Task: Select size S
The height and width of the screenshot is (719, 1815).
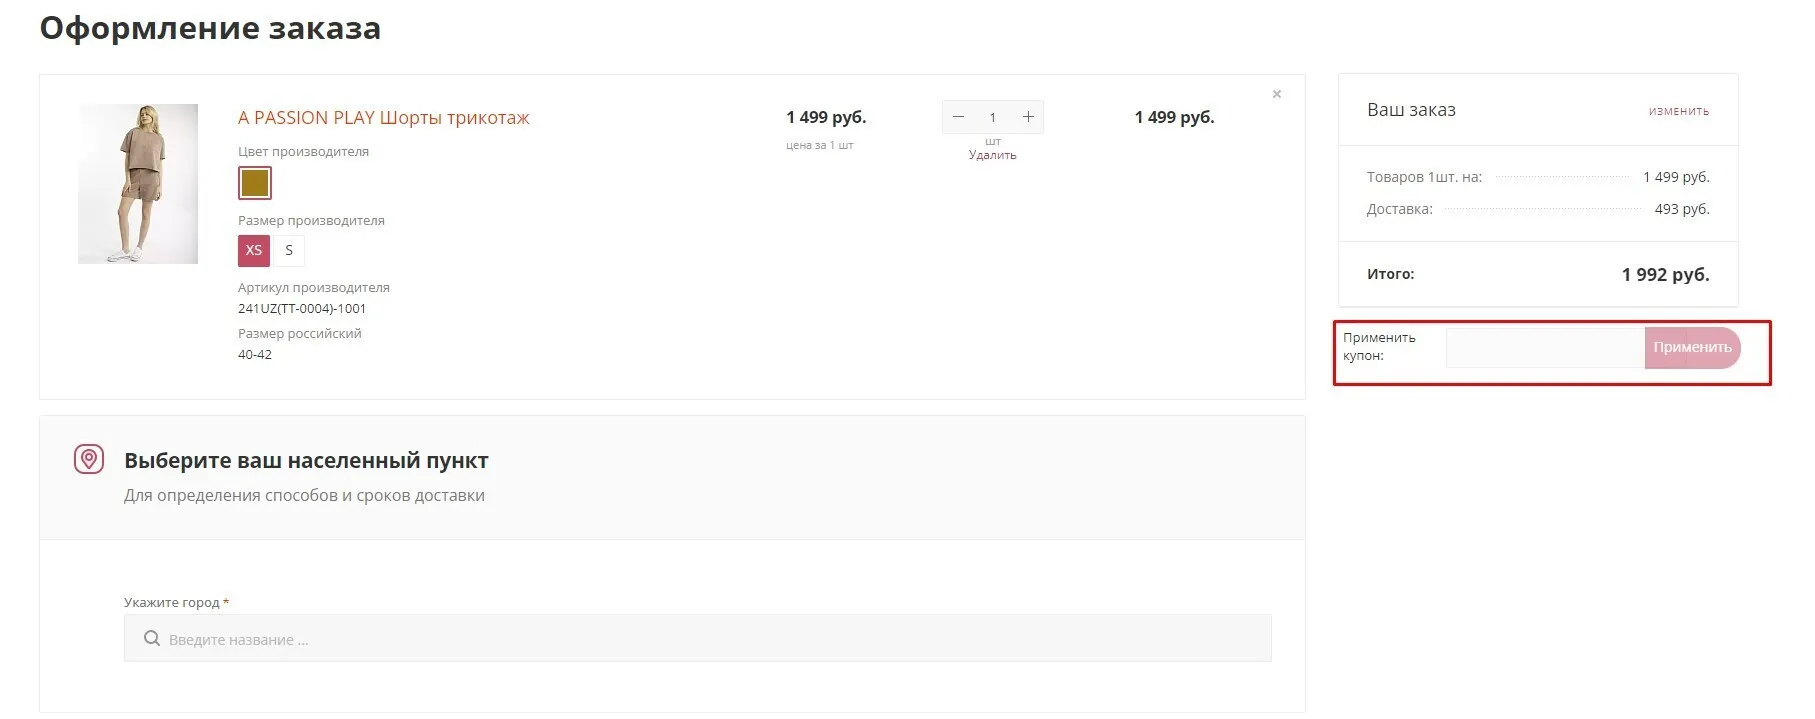Action: point(289,250)
